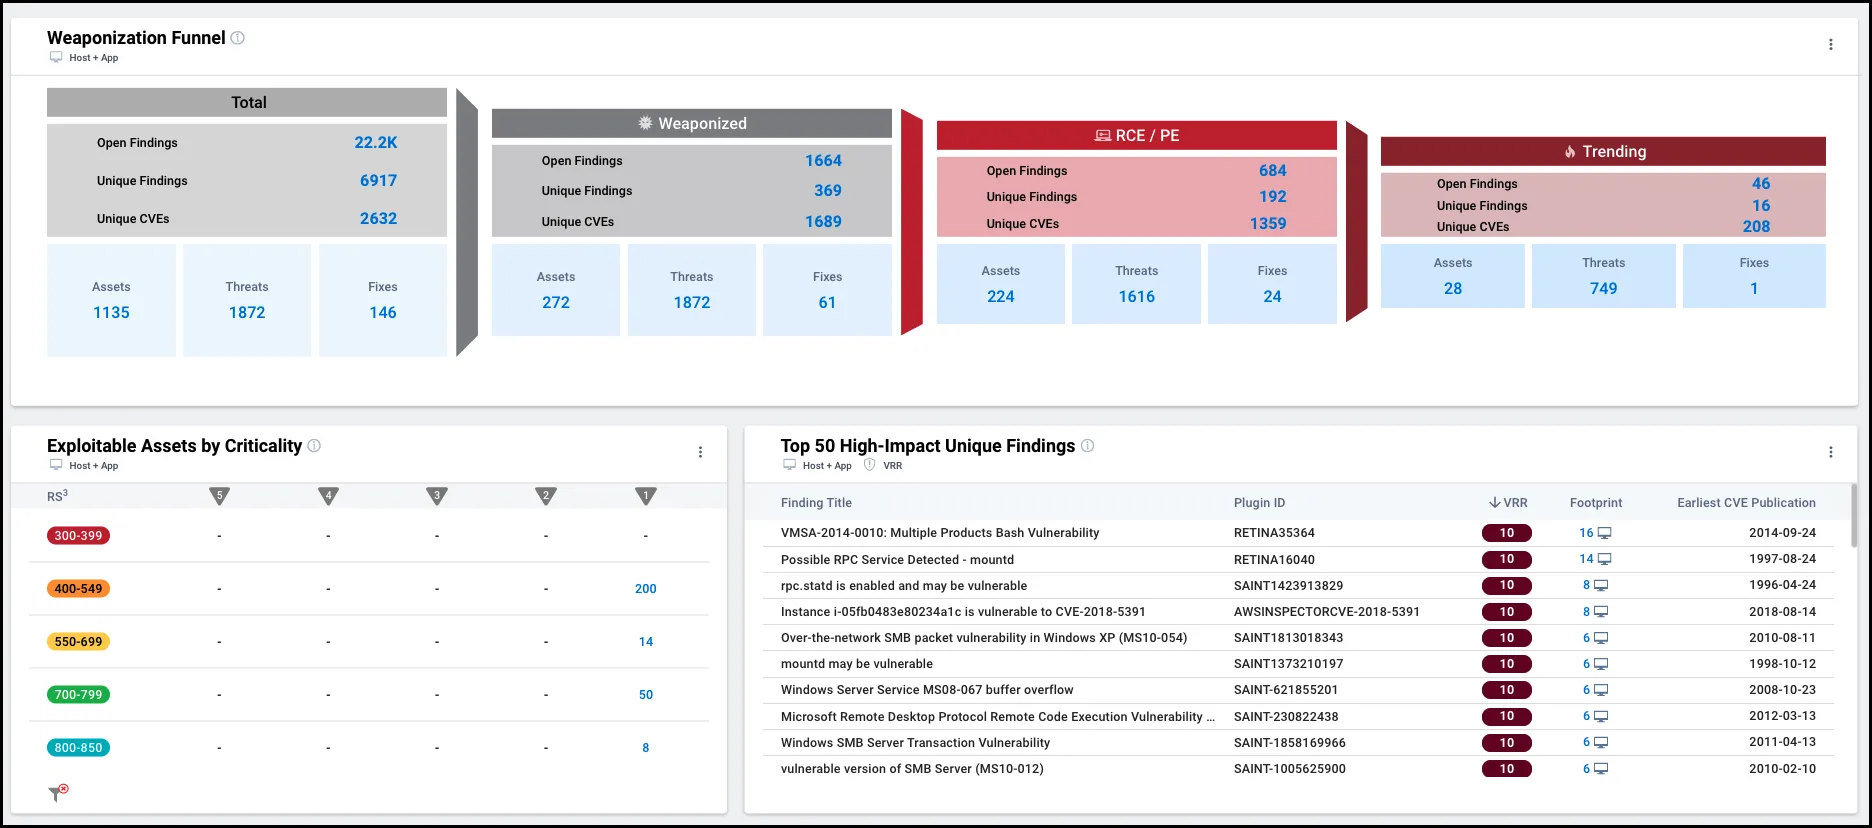Open RCE / PE open findings 684
The height and width of the screenshot is (828, 1872).
(1273, 171)
